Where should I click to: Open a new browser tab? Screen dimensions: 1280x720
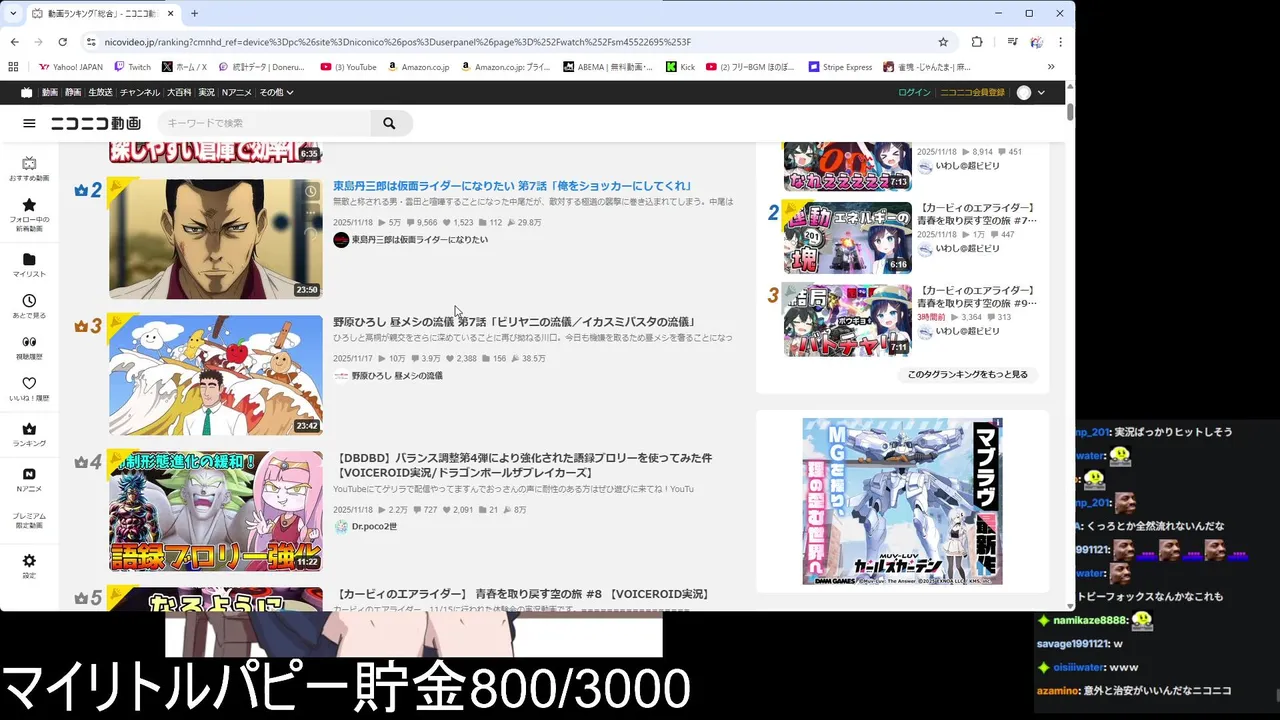point(194,13)
